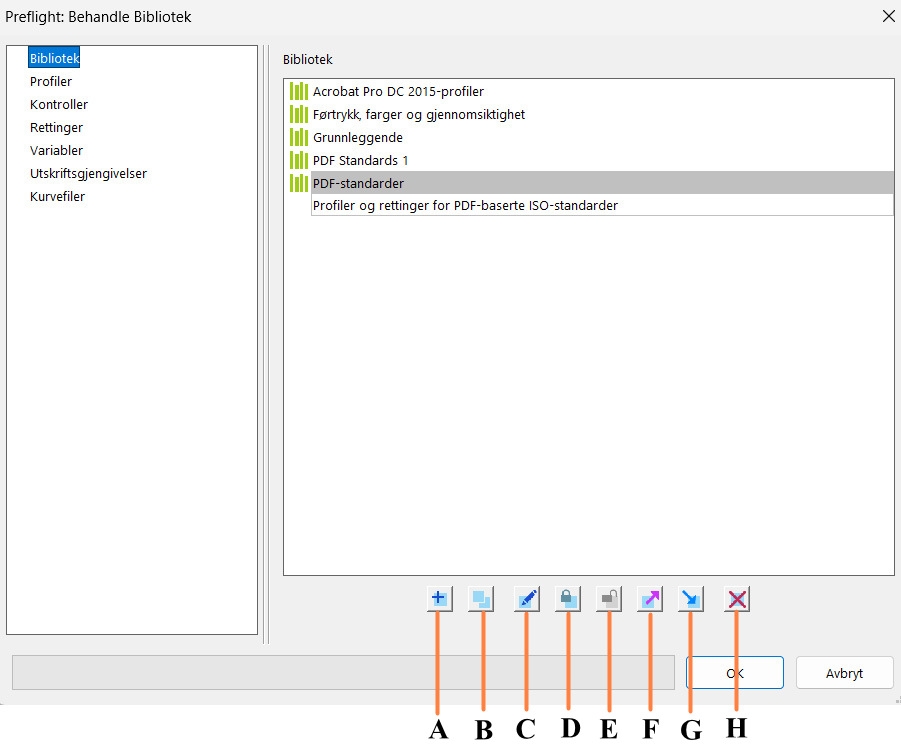This screenshot has height=756, width=901.
Task: Select Profiler in the left sidebar
Action: pyautogui.click(x=51, y=81)
